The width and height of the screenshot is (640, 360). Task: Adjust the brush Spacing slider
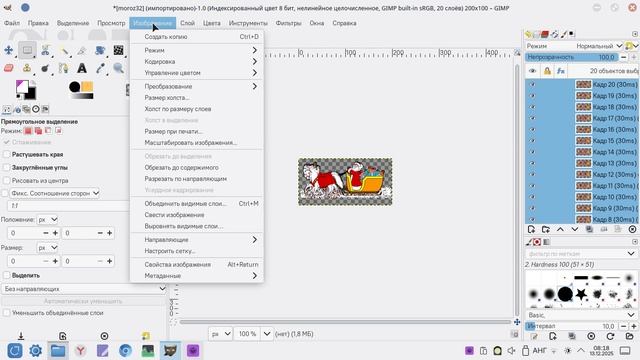(x=571, y=326)
